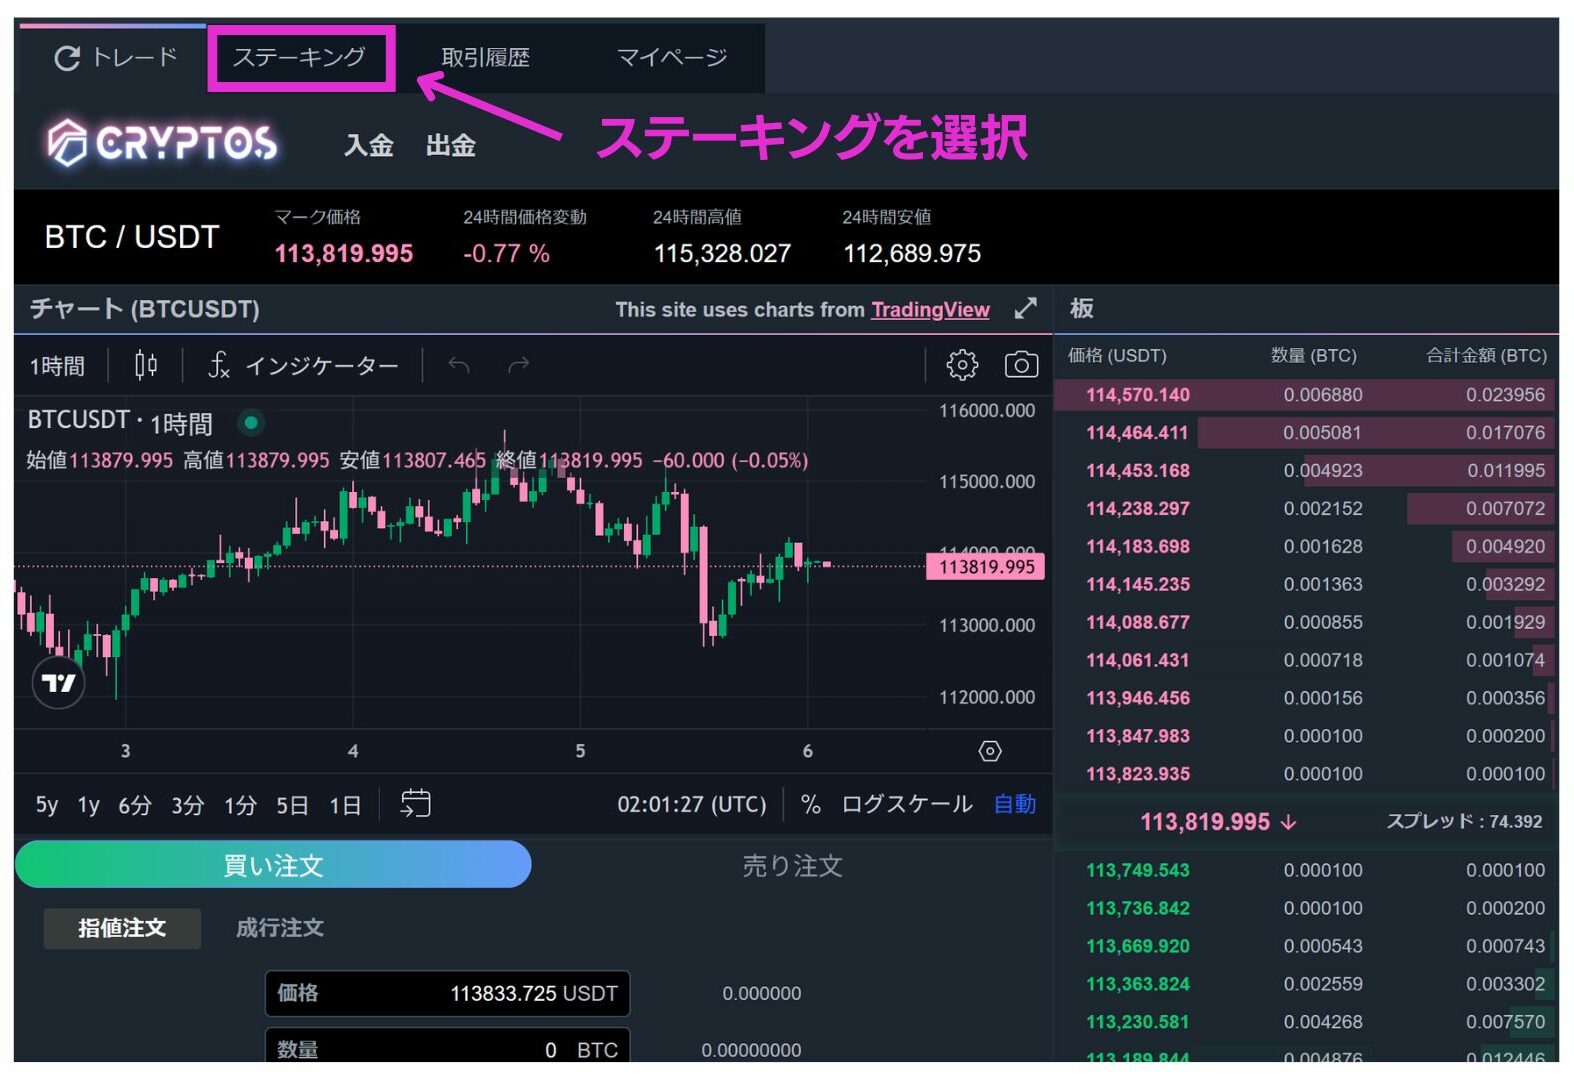Click the 113,819.995 last price in order book

pyautogui.click(x=1205, y=822)
